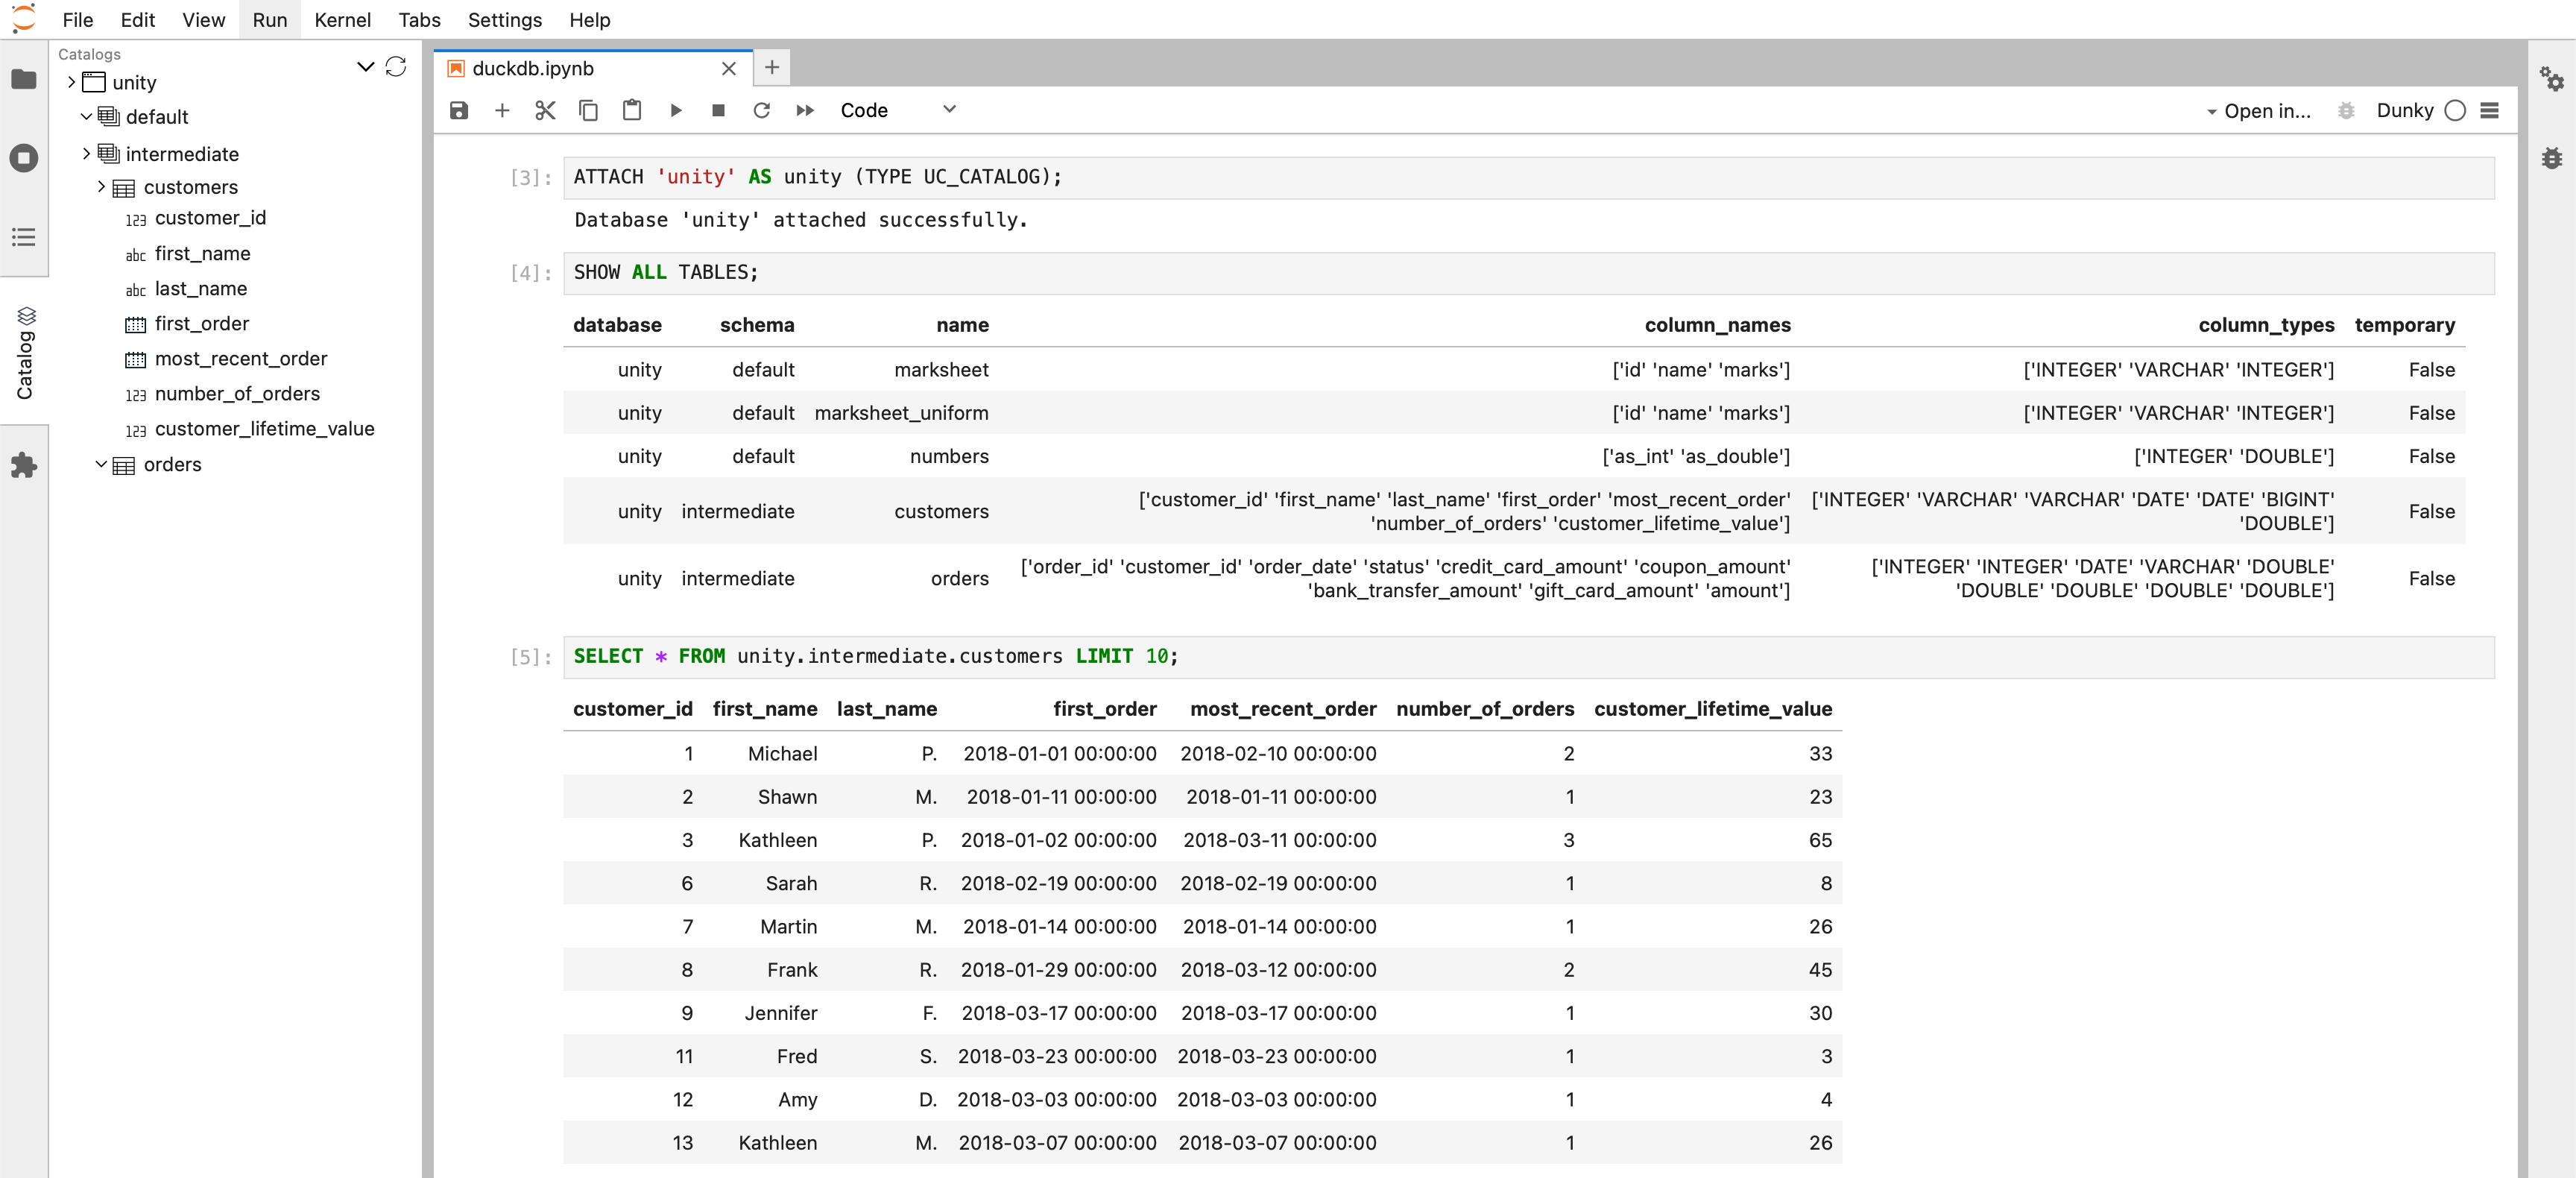The width and height of the screenshot is (2576, 1178).
Task: Click the Jupyter logo icon
Action: click(23, 19)
